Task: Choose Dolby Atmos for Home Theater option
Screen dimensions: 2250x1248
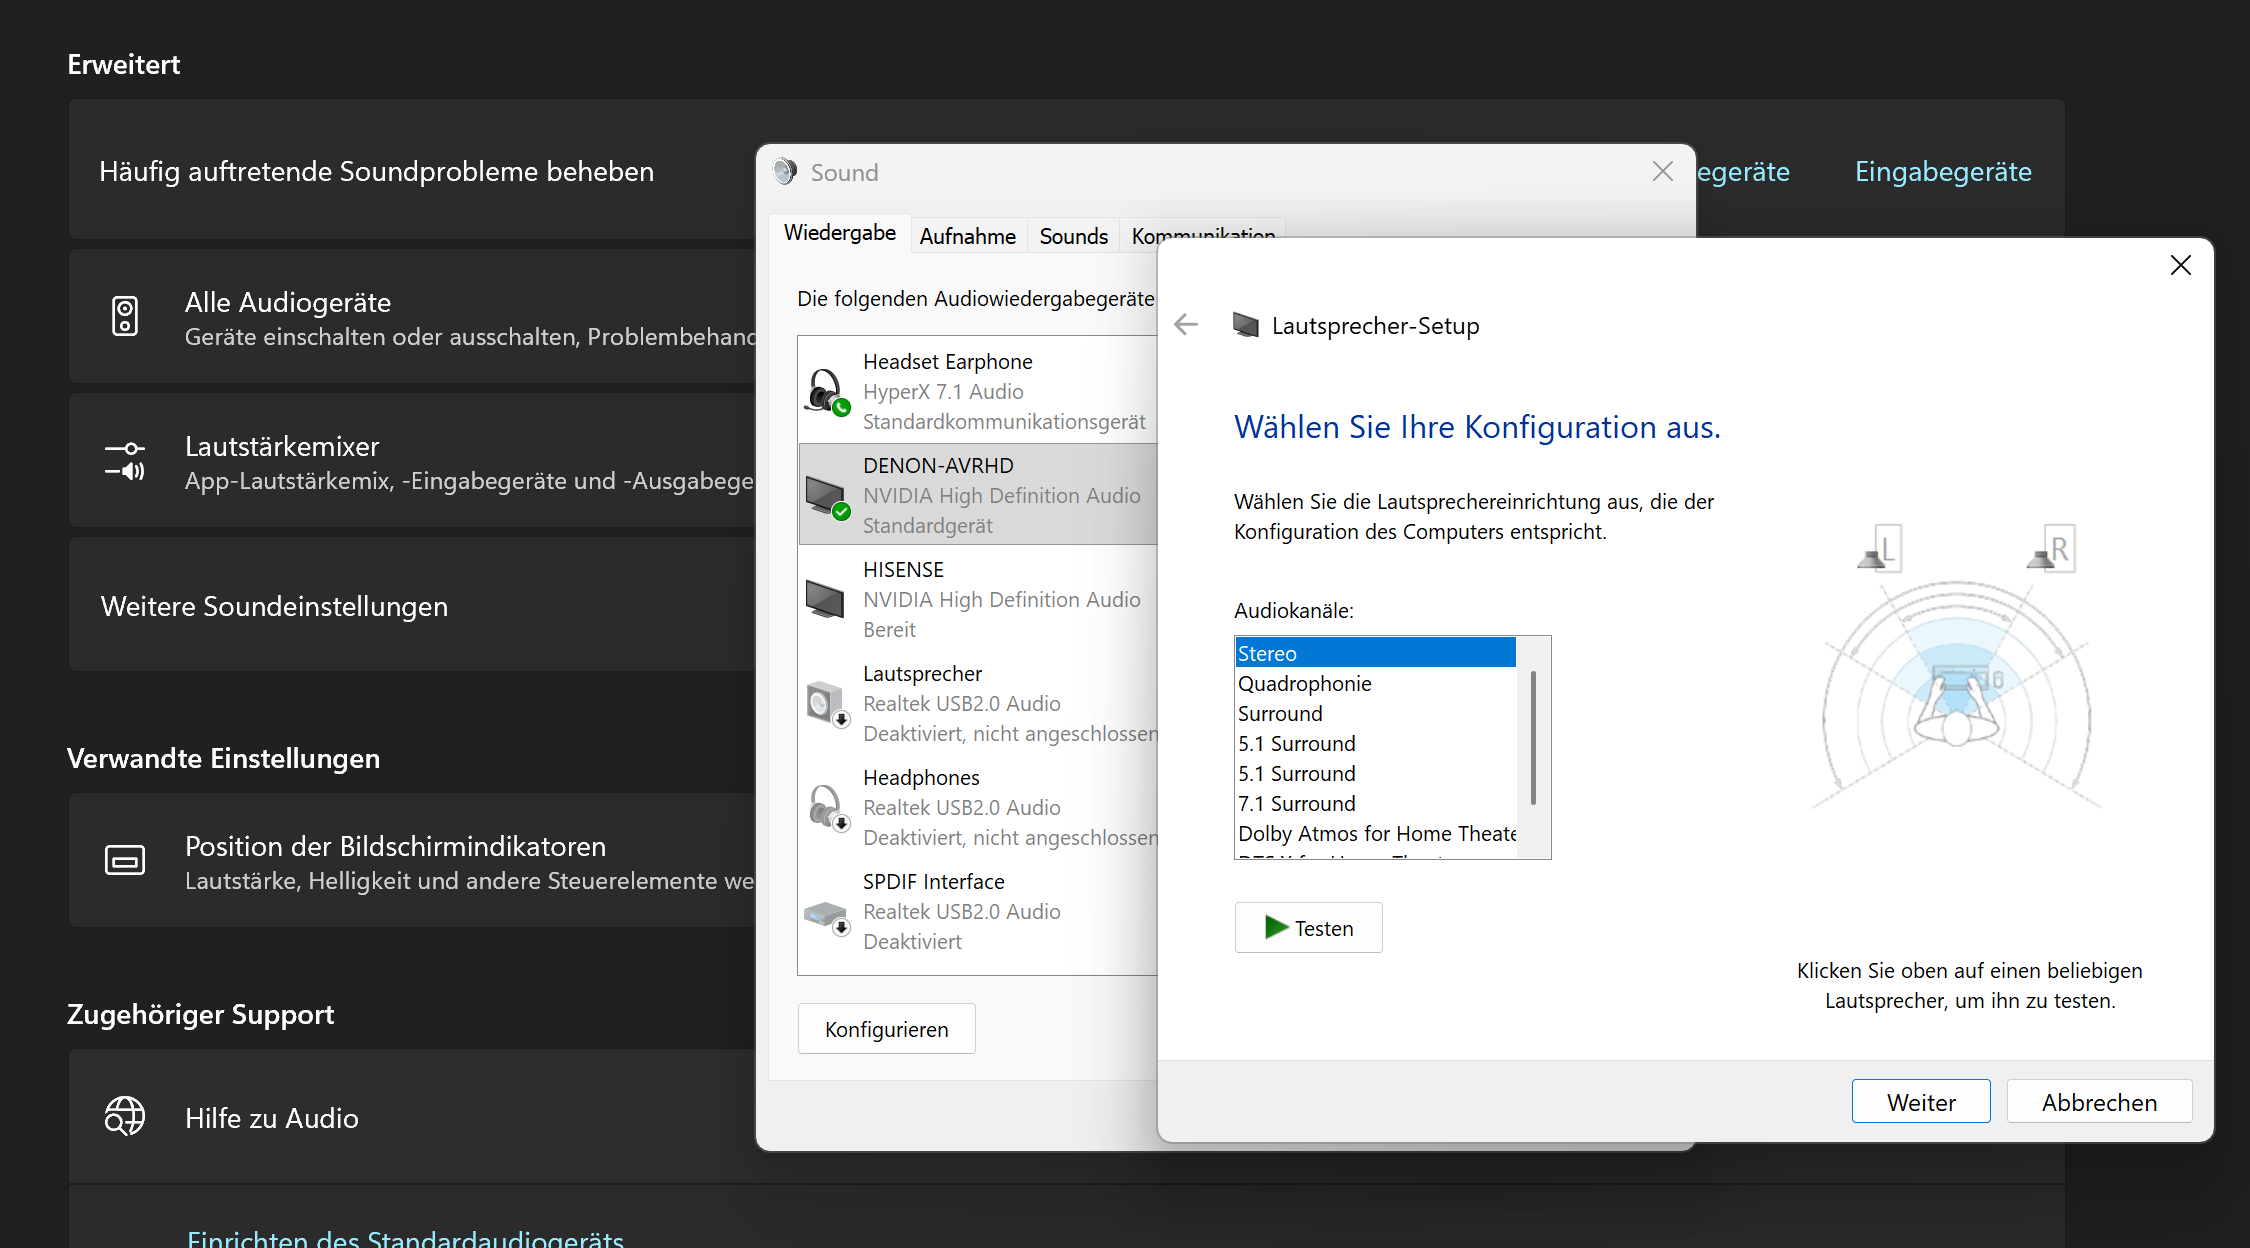Action: [1376, 834]
